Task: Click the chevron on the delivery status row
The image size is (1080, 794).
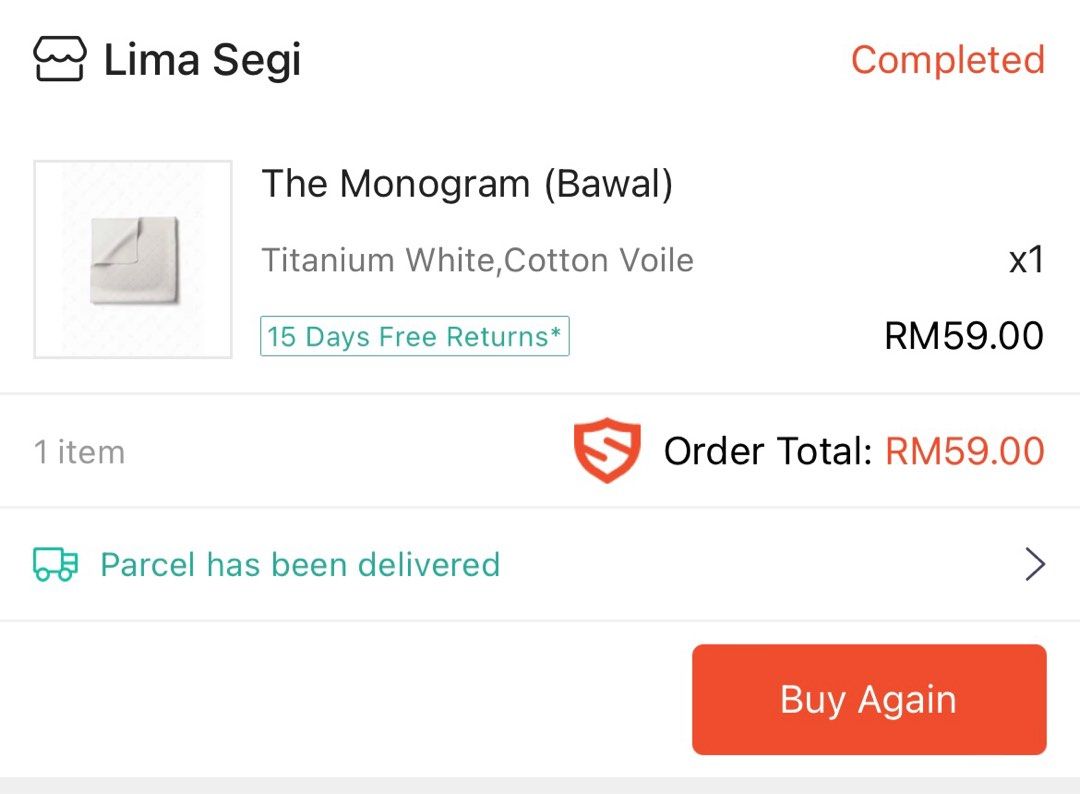Action: click(x=1036, y=564)
